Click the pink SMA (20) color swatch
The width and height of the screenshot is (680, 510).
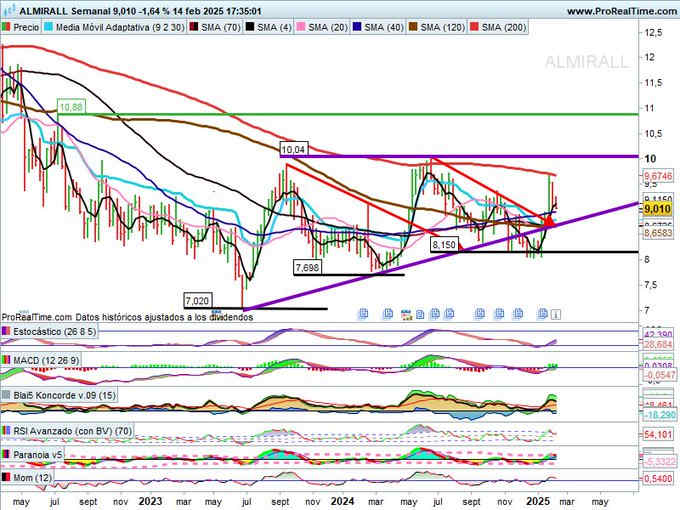tap(301, 27)
